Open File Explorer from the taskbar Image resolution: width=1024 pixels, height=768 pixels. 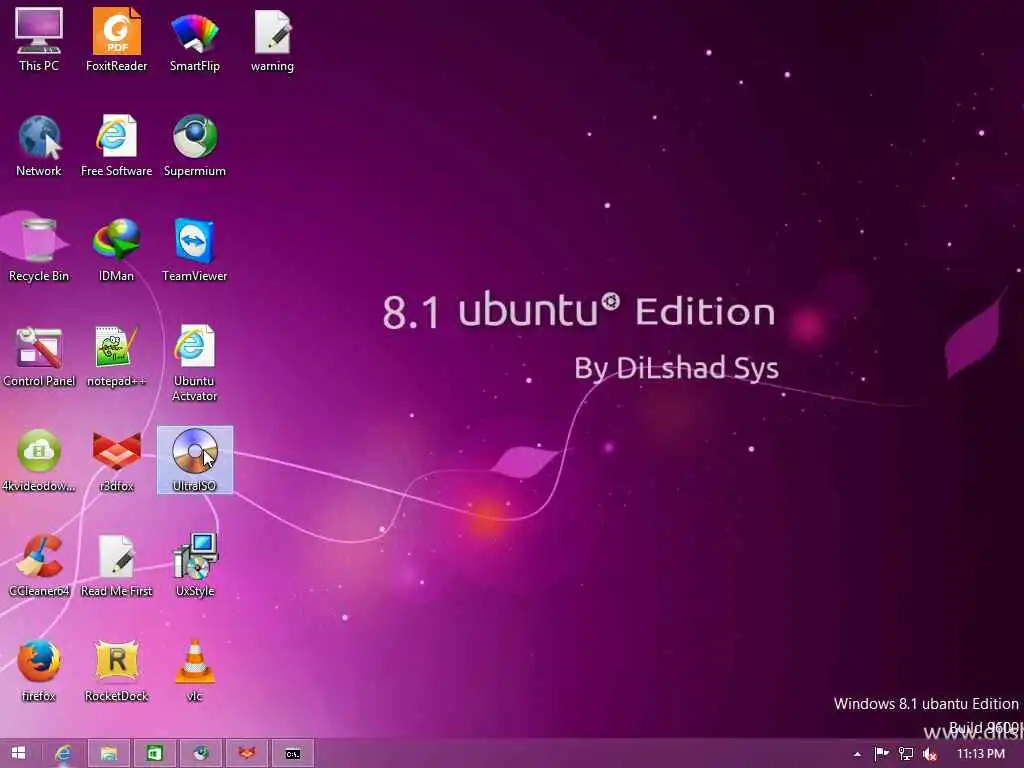tap(108, 754)
